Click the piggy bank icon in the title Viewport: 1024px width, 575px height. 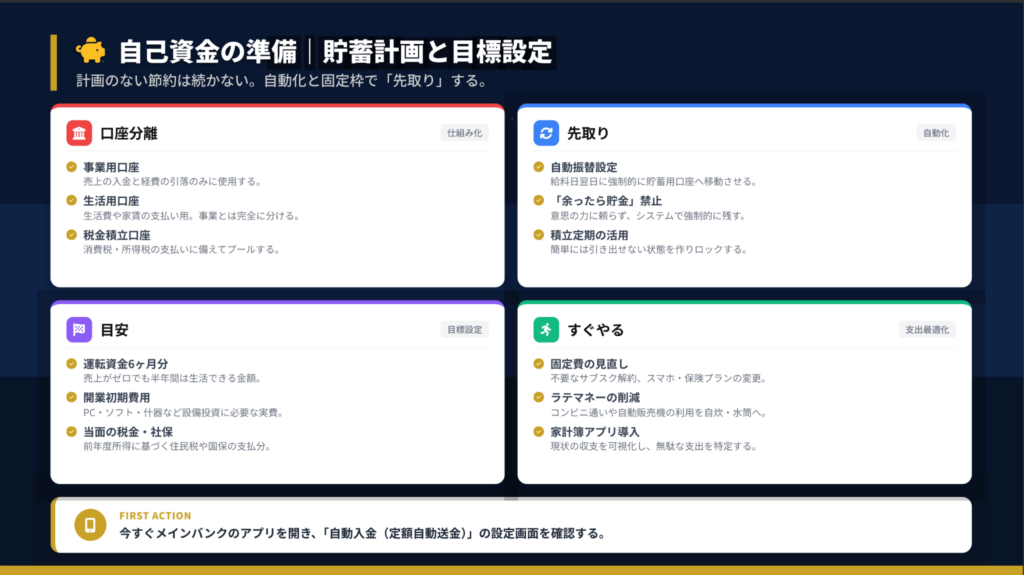(x=90, y=51)
